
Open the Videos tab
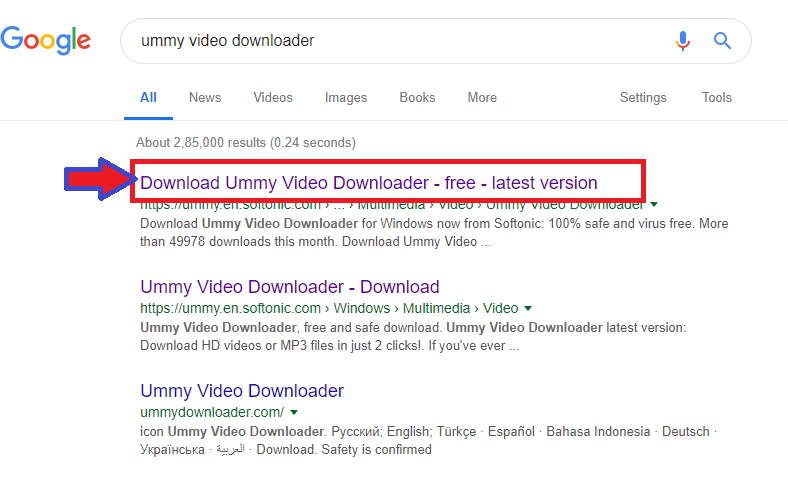point(273,98)
